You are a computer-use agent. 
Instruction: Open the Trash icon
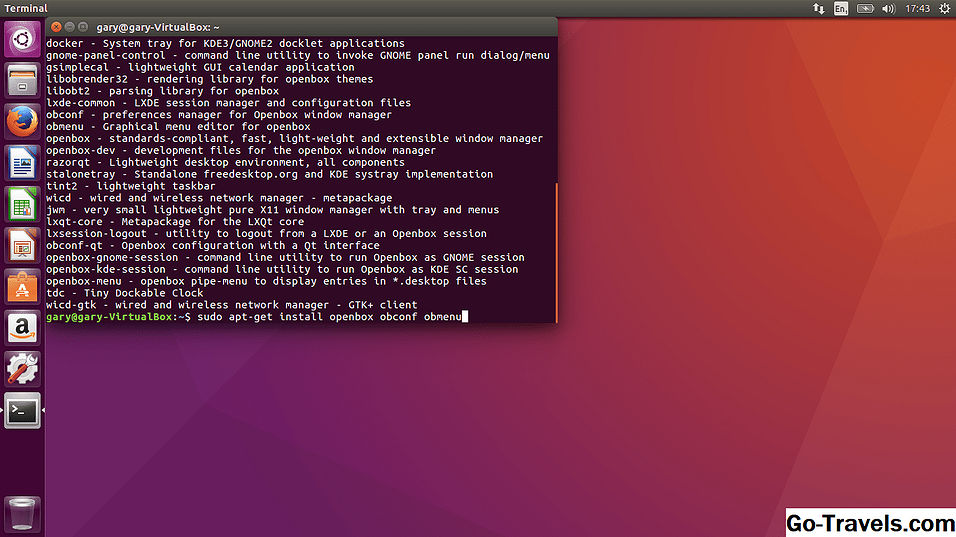tap(23, 514)
